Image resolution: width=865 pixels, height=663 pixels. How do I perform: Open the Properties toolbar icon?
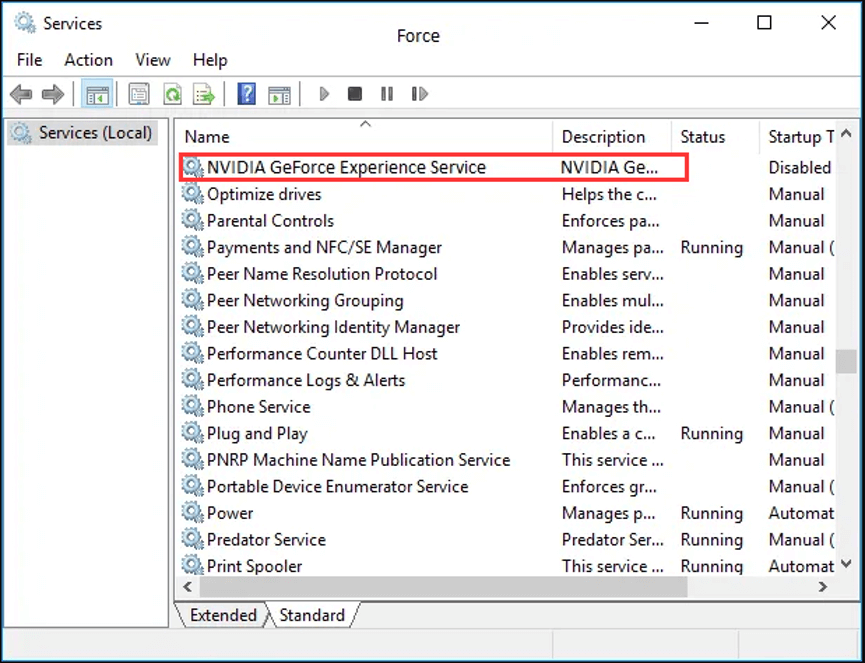tap(139, 94)
